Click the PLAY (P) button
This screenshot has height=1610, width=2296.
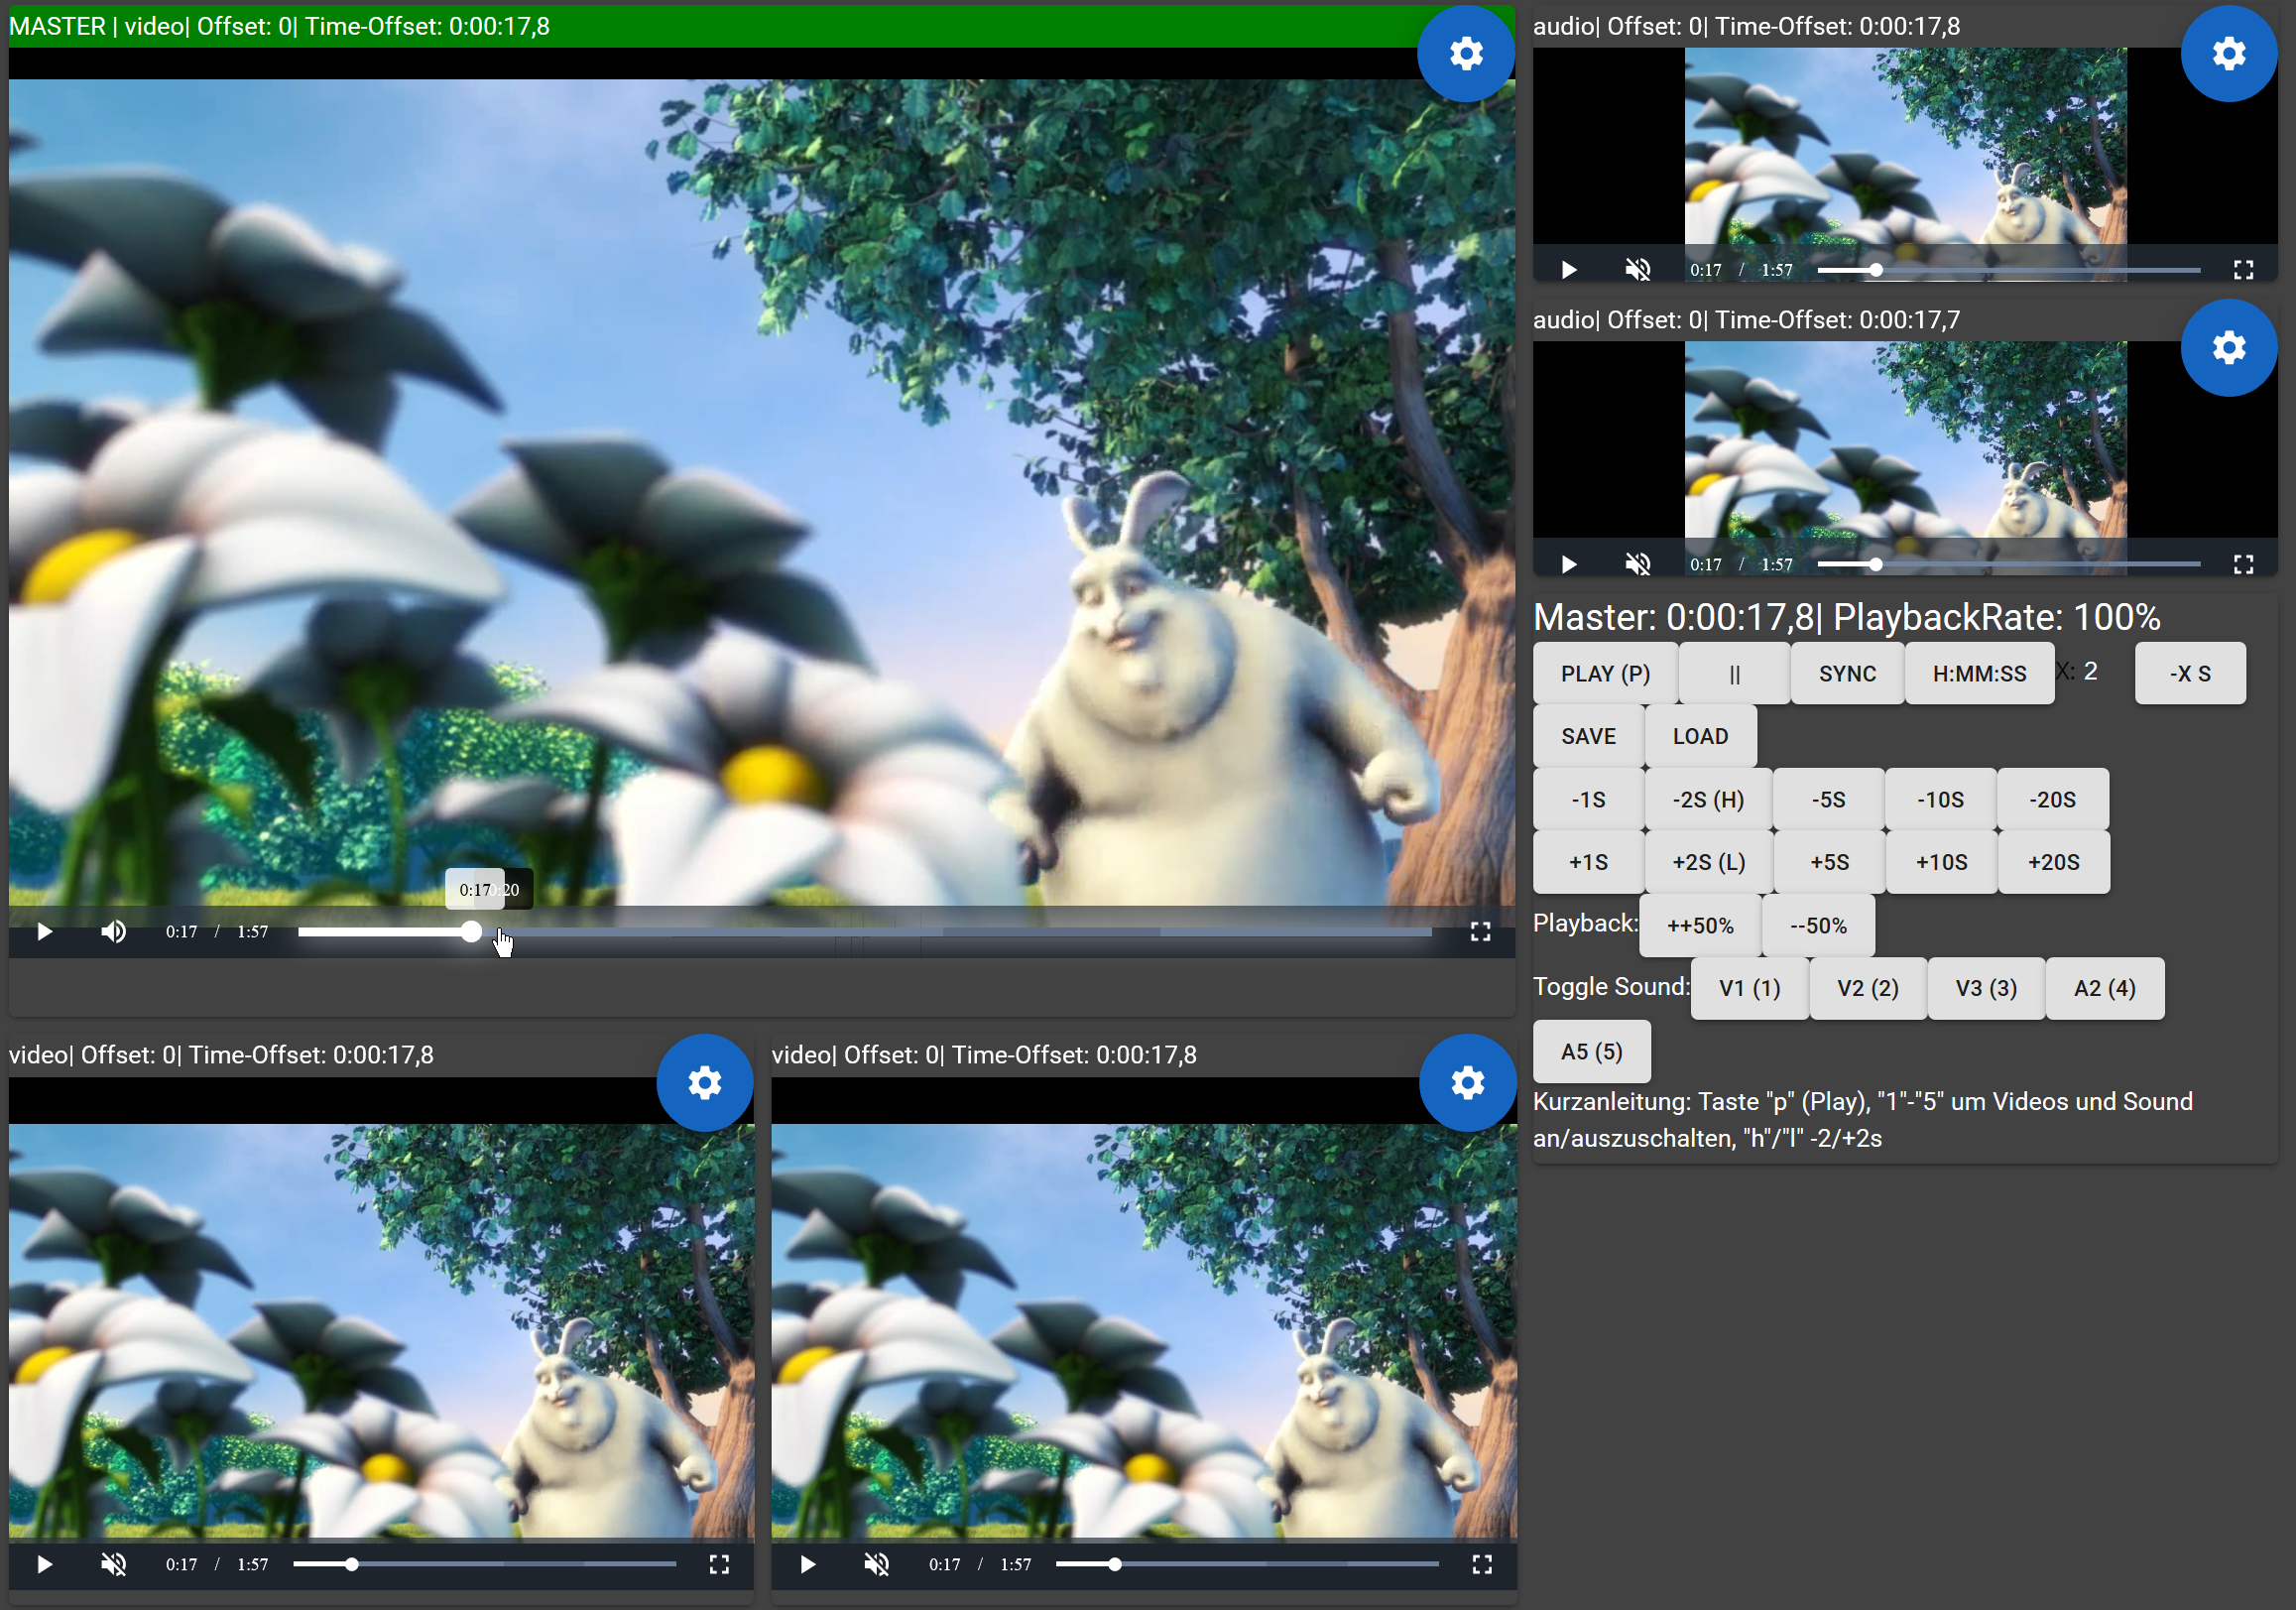coord(1604,673)
